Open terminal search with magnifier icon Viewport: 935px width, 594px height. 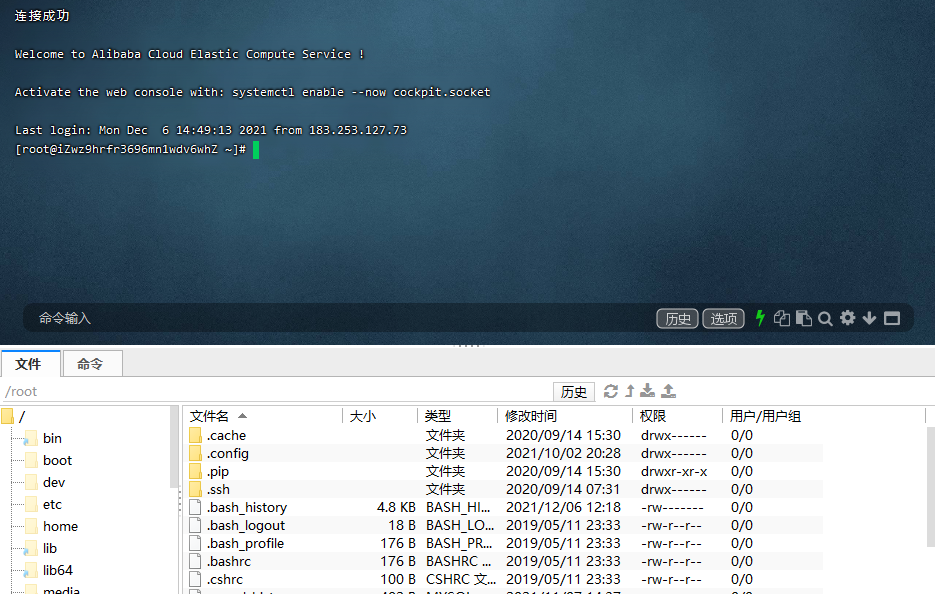825,318
